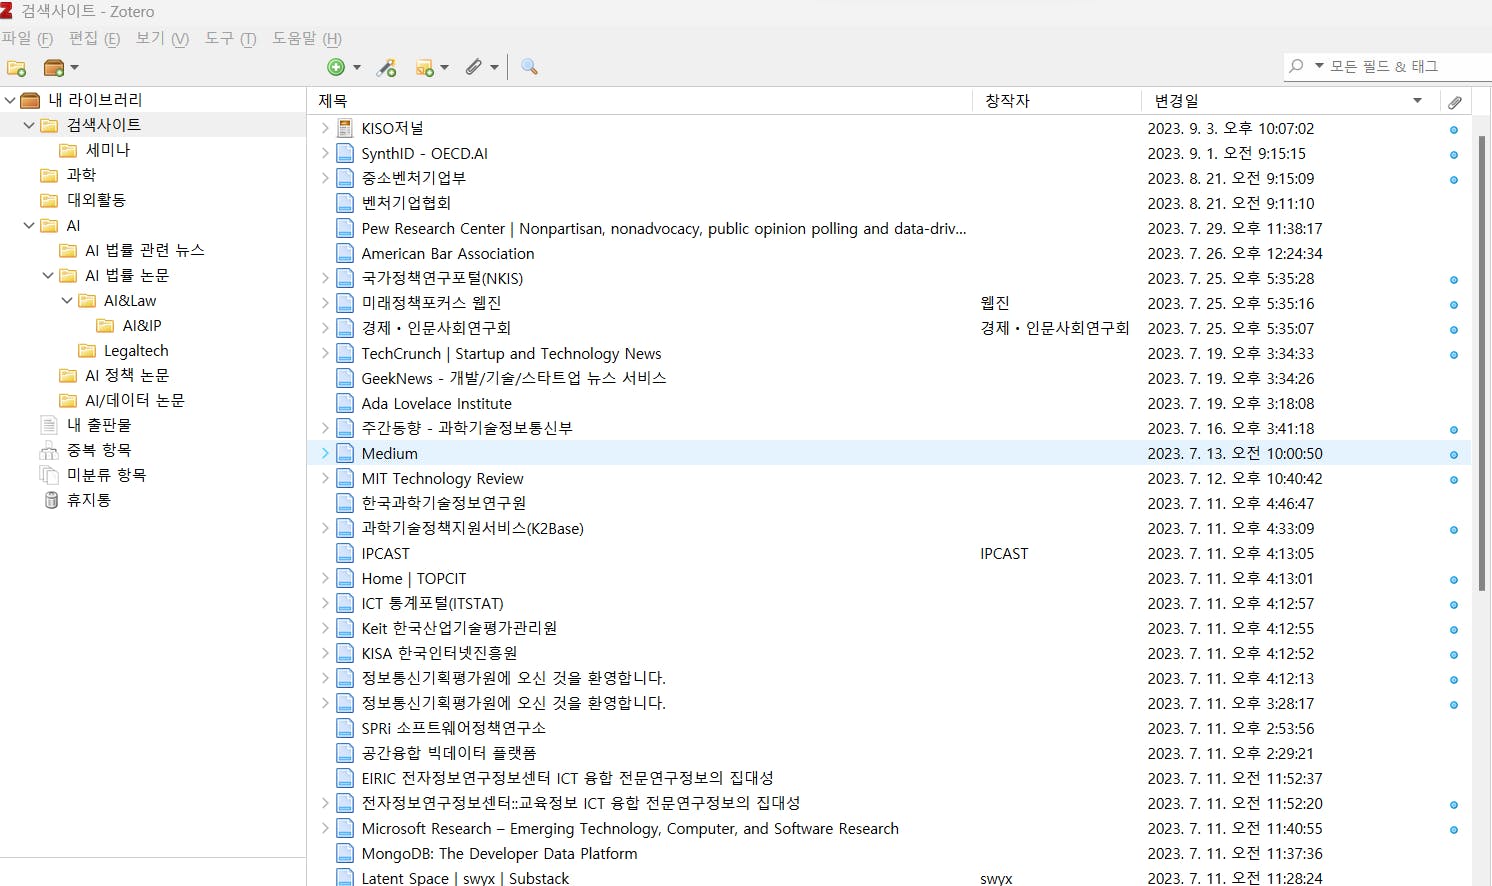Collapse the AI collection
This screenshot has width=1492, height=886.
(29, 226)
